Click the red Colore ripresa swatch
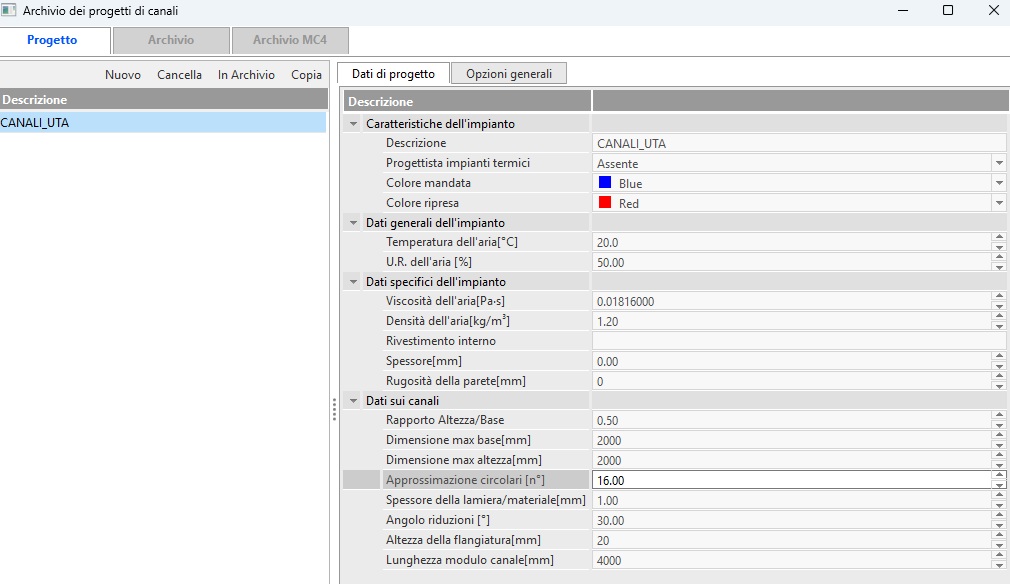 coord(605,203)
